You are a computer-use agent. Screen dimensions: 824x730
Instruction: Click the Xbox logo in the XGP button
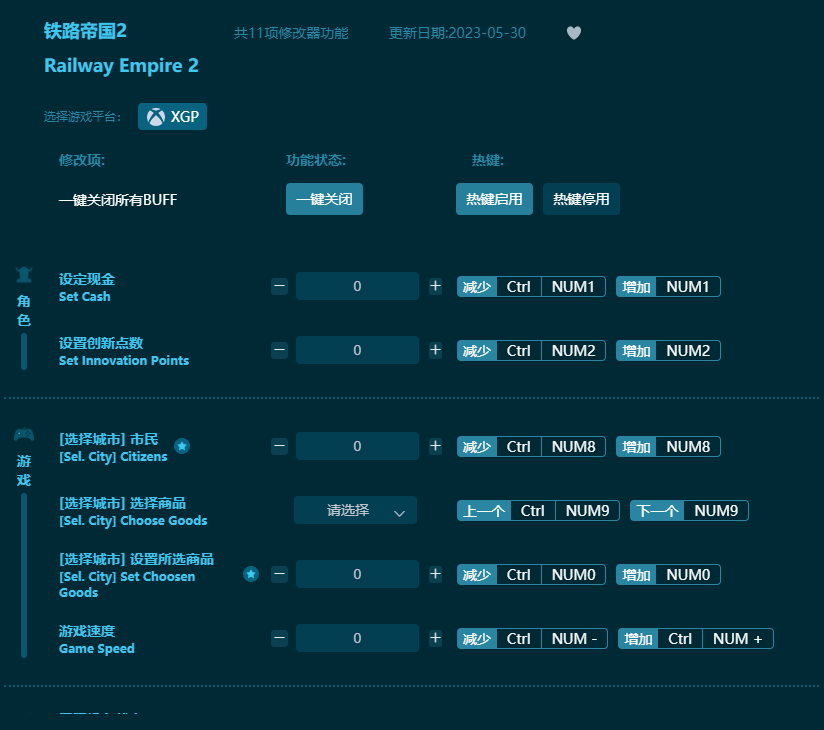point(156,116)
